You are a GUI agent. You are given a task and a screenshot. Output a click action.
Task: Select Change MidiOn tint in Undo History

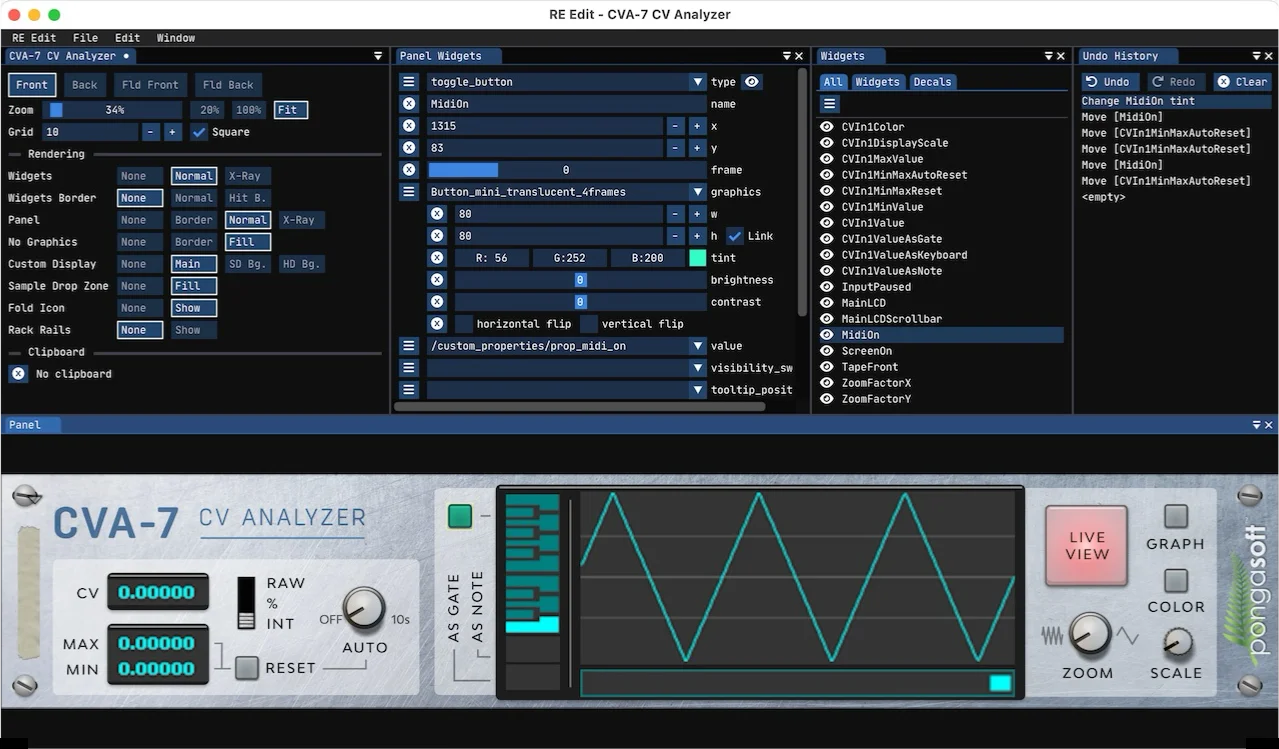click(x=1176, y=101)
